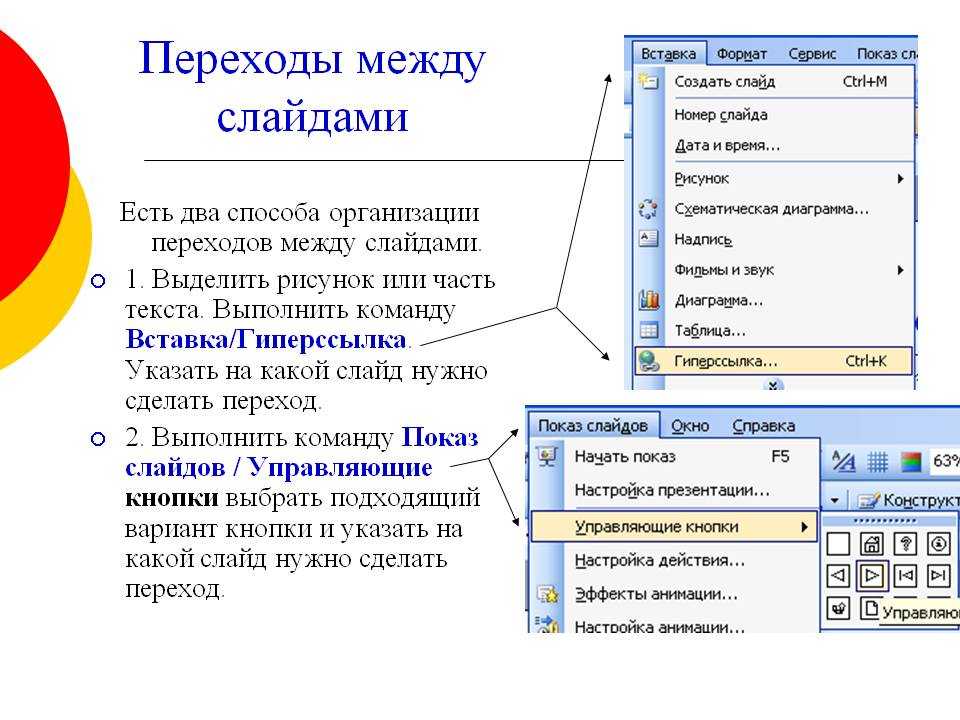Image resolution: width=960 pixels, height=720 pixels.
Task: Select the End action button
Action: click(x=939, y=576)
